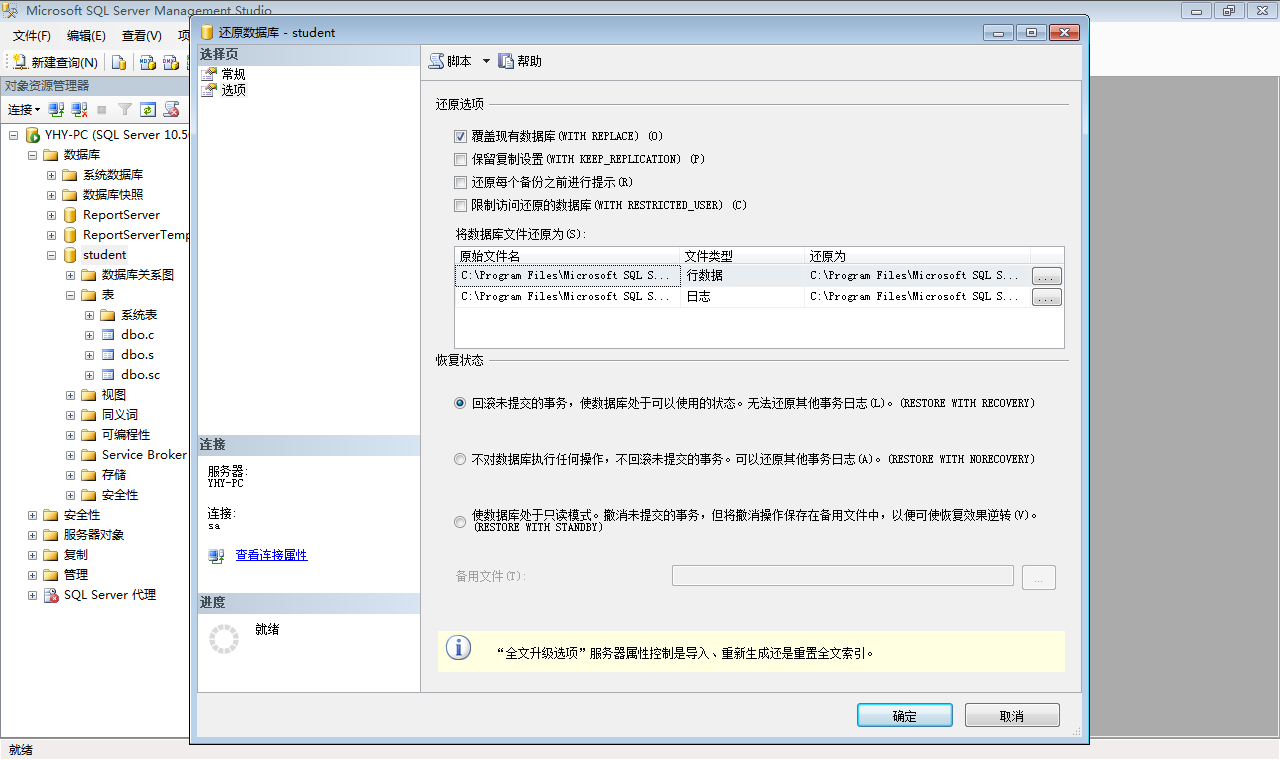The width and height of the screenshot is (1280, 760).
Task: Click browse button for 日志 file row
Action: click(1046, 297)
